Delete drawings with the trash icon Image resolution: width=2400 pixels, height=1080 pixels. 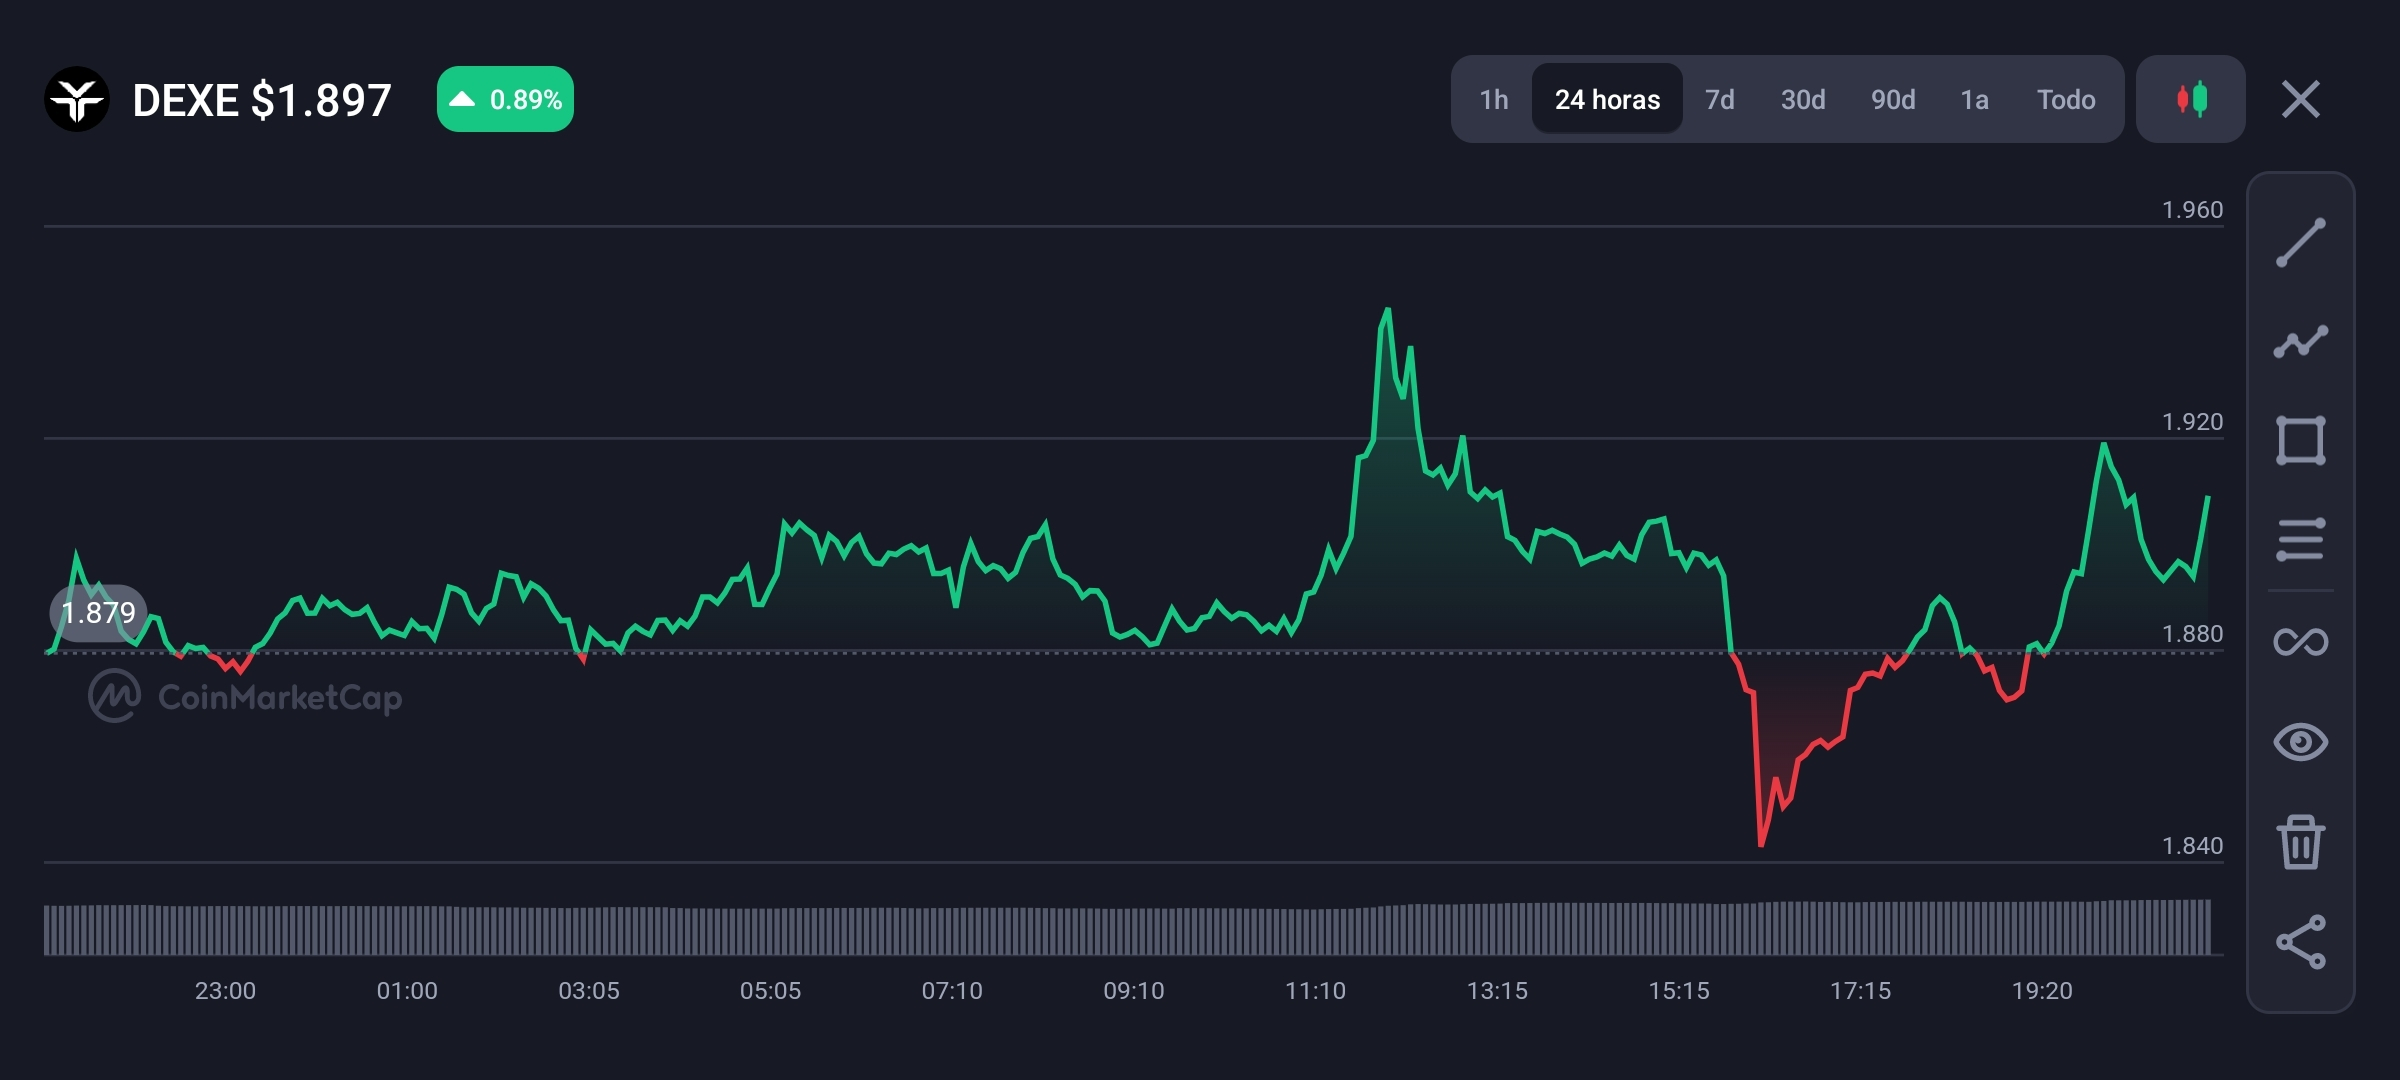point(2300,842)
